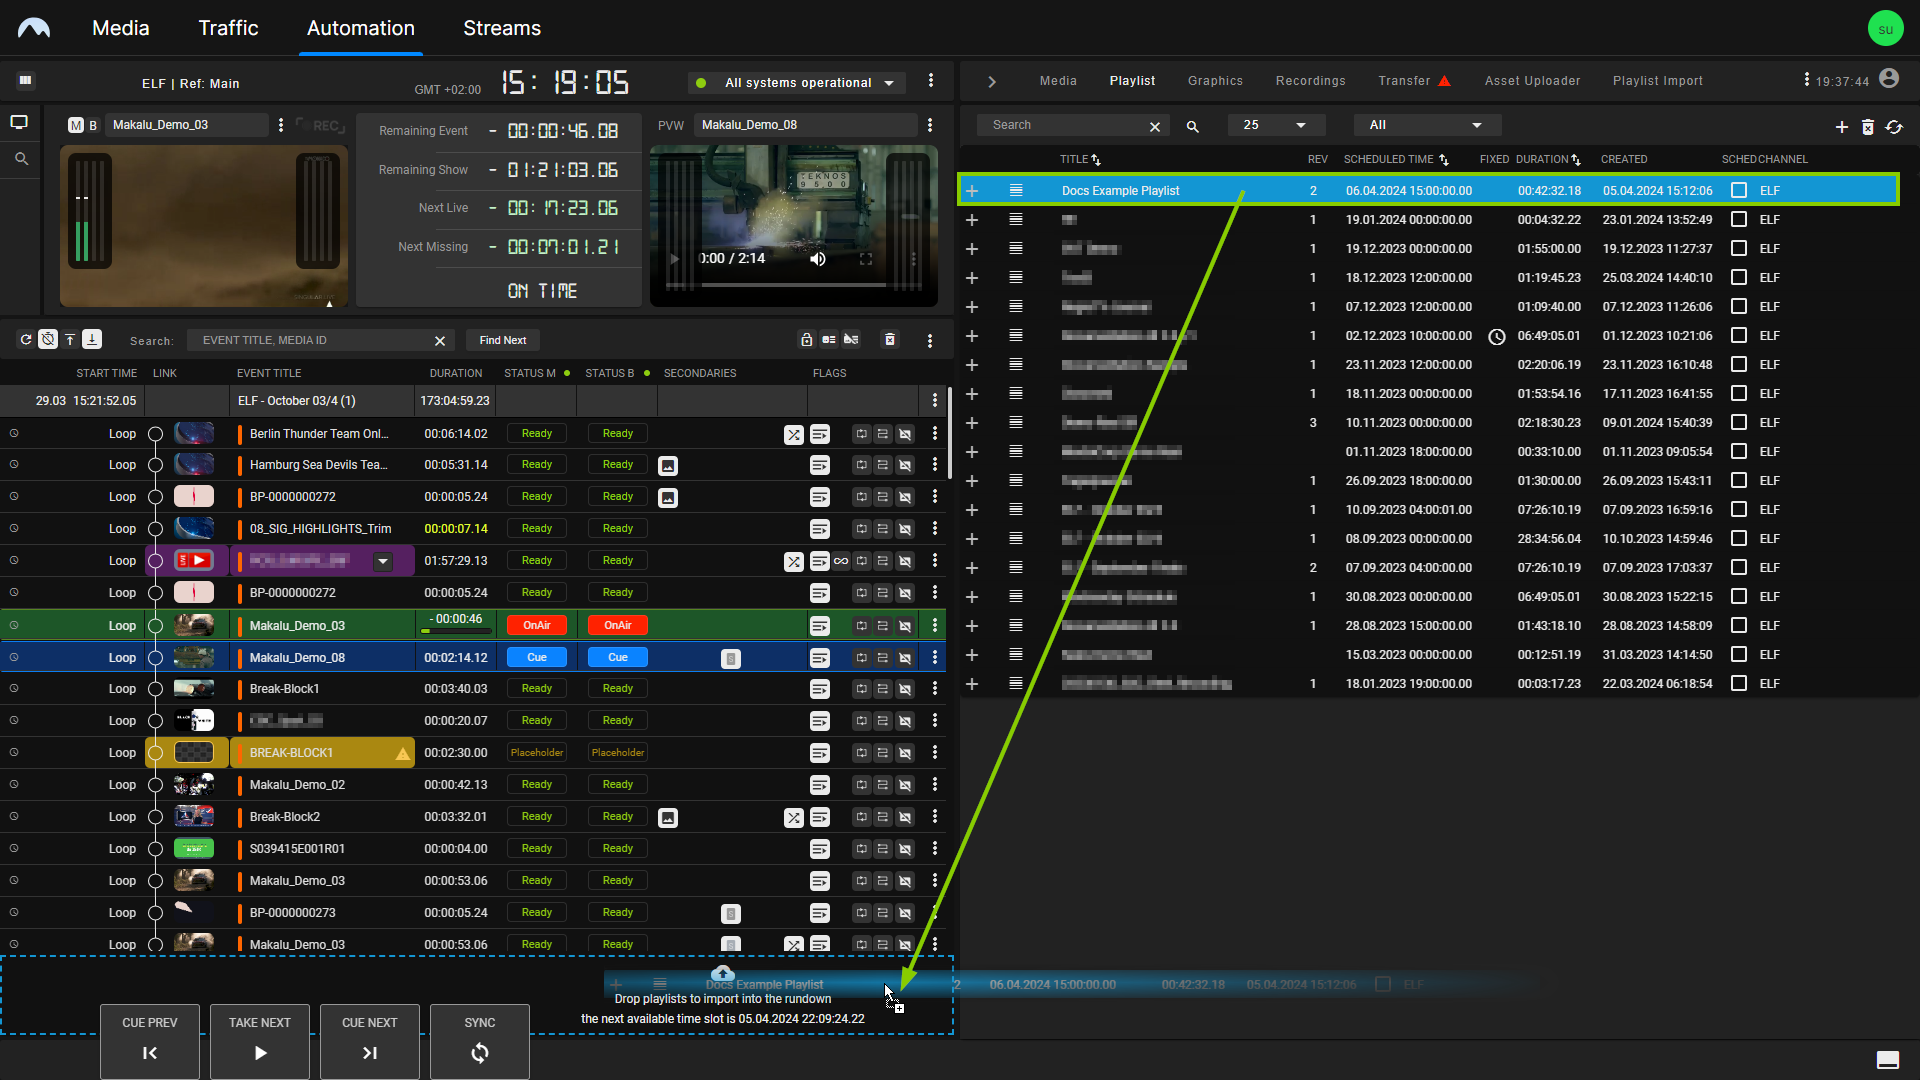Toggle the ELF channel checkbox on Docs Example Playlist
The image size is (1920, 1080).
(x=1739, y=189)
